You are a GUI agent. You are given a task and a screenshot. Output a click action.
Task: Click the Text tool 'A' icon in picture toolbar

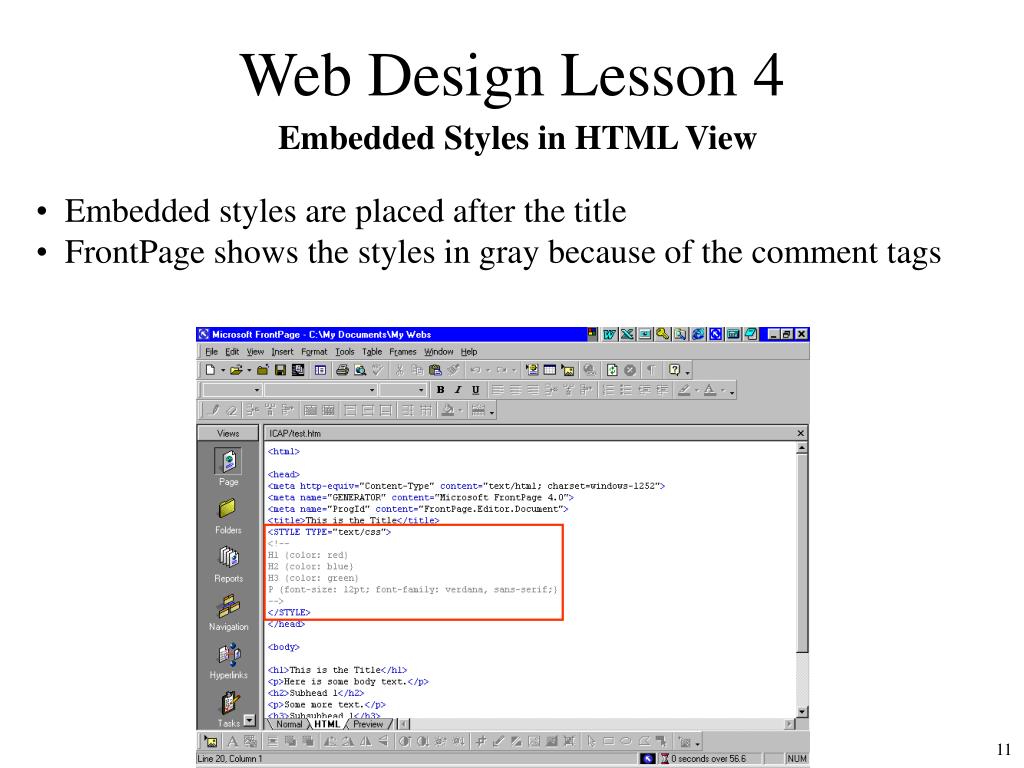click(232, 741)
